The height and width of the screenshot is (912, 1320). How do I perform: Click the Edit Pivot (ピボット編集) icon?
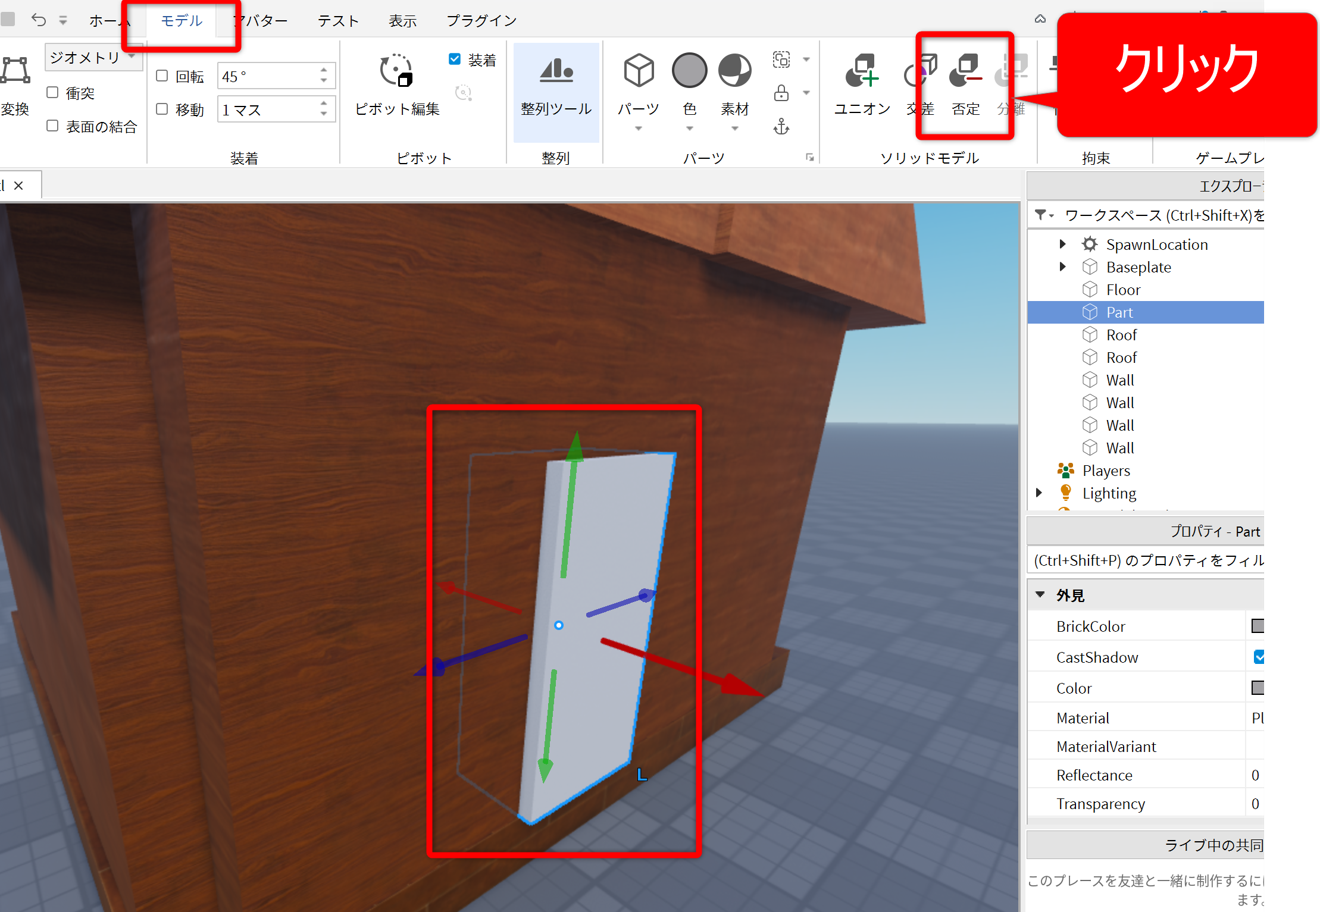pos(397,73)
